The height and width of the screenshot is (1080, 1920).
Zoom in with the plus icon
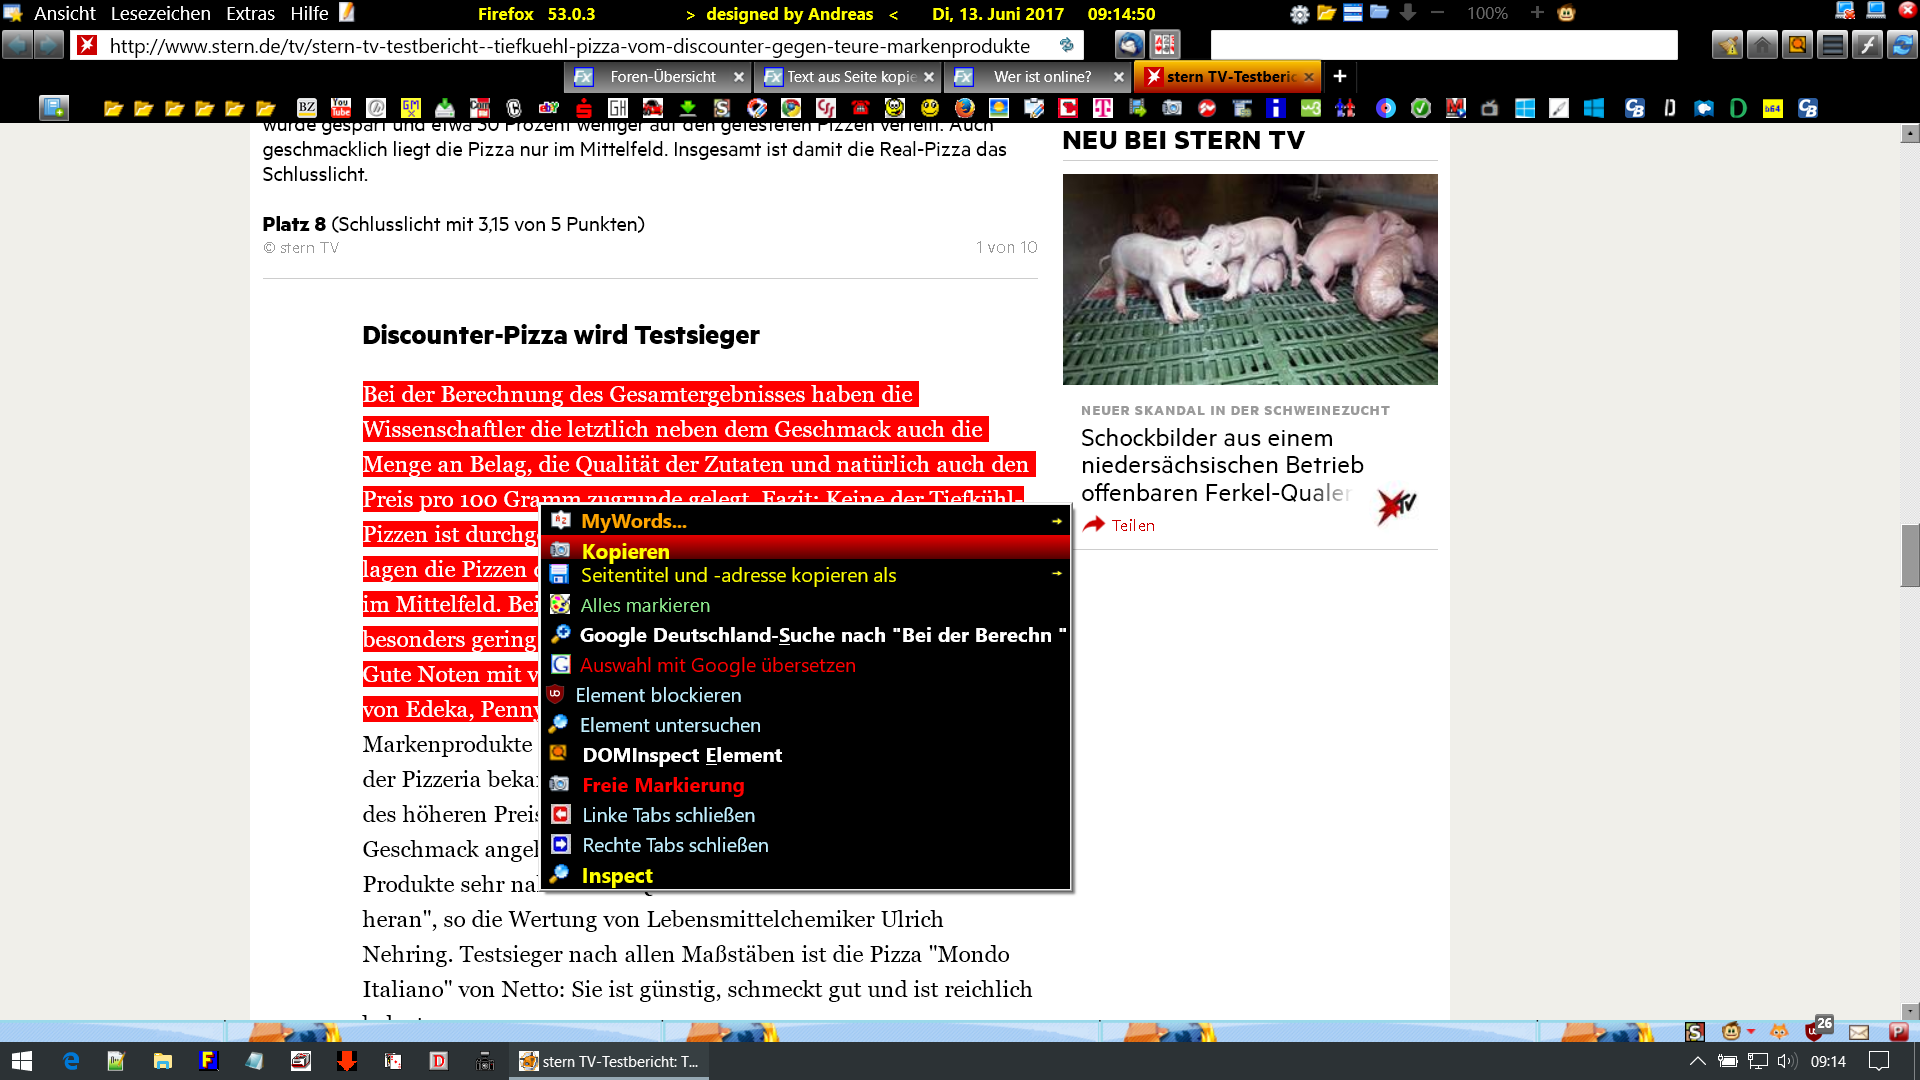1537,13
